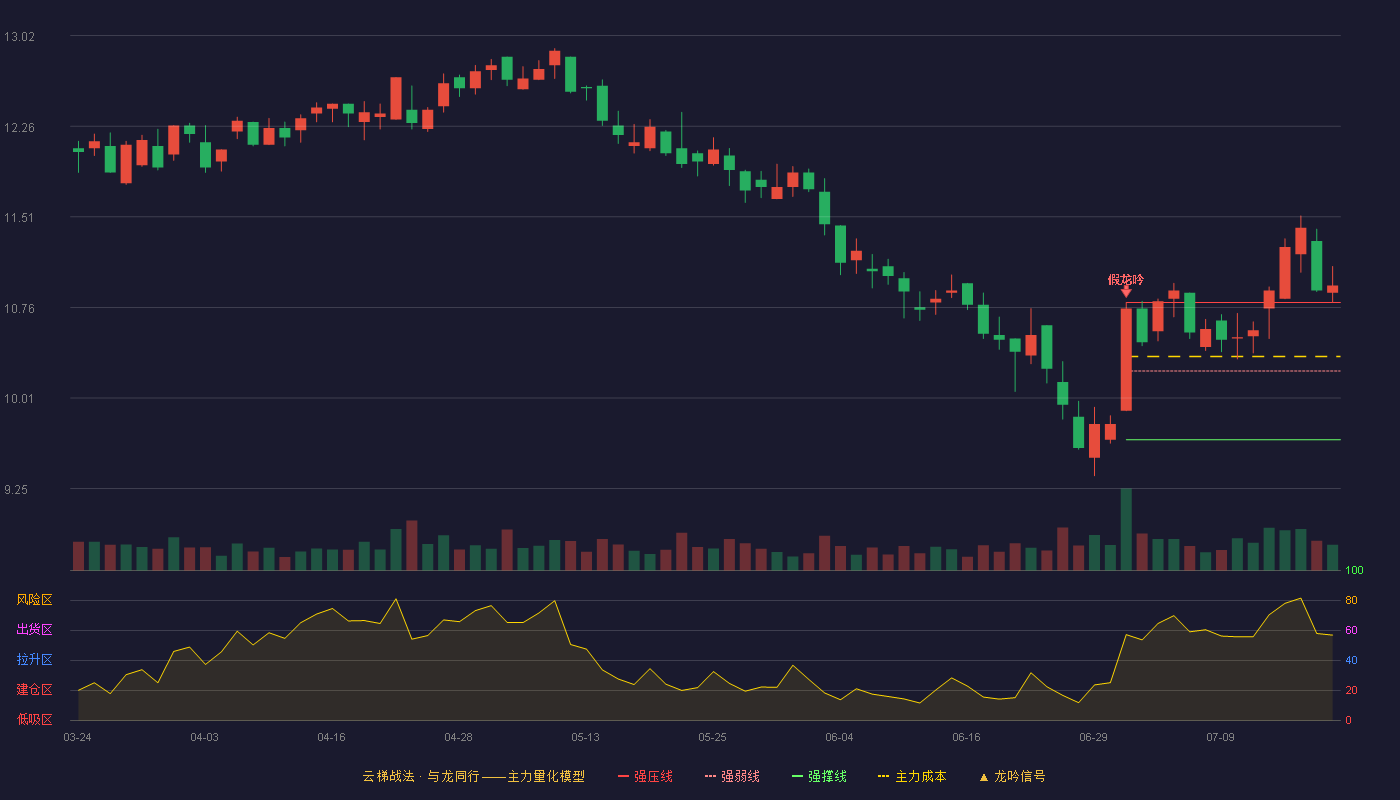This screenshot has width=1400, height=800.
Task: Toggle the 强弱线 legend entry
Action: [732, 776]
